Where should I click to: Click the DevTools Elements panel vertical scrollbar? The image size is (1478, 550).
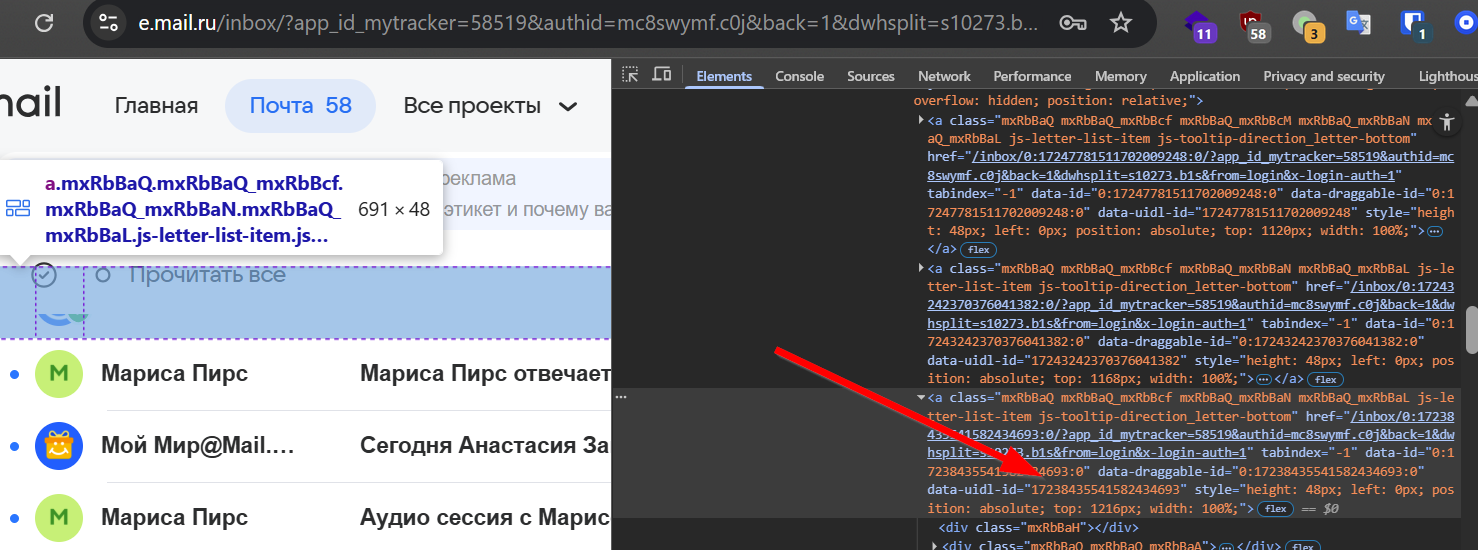1470,330
